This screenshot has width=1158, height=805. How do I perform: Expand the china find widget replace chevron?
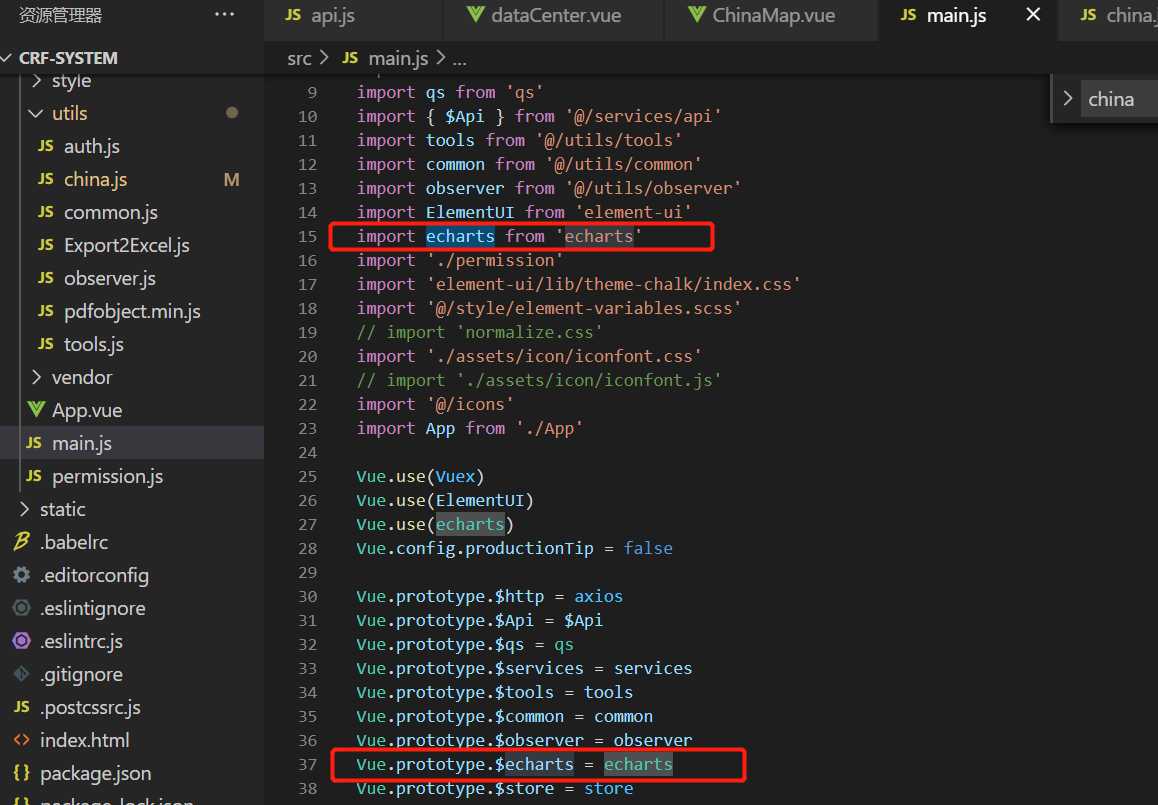tap(1067, 98)
